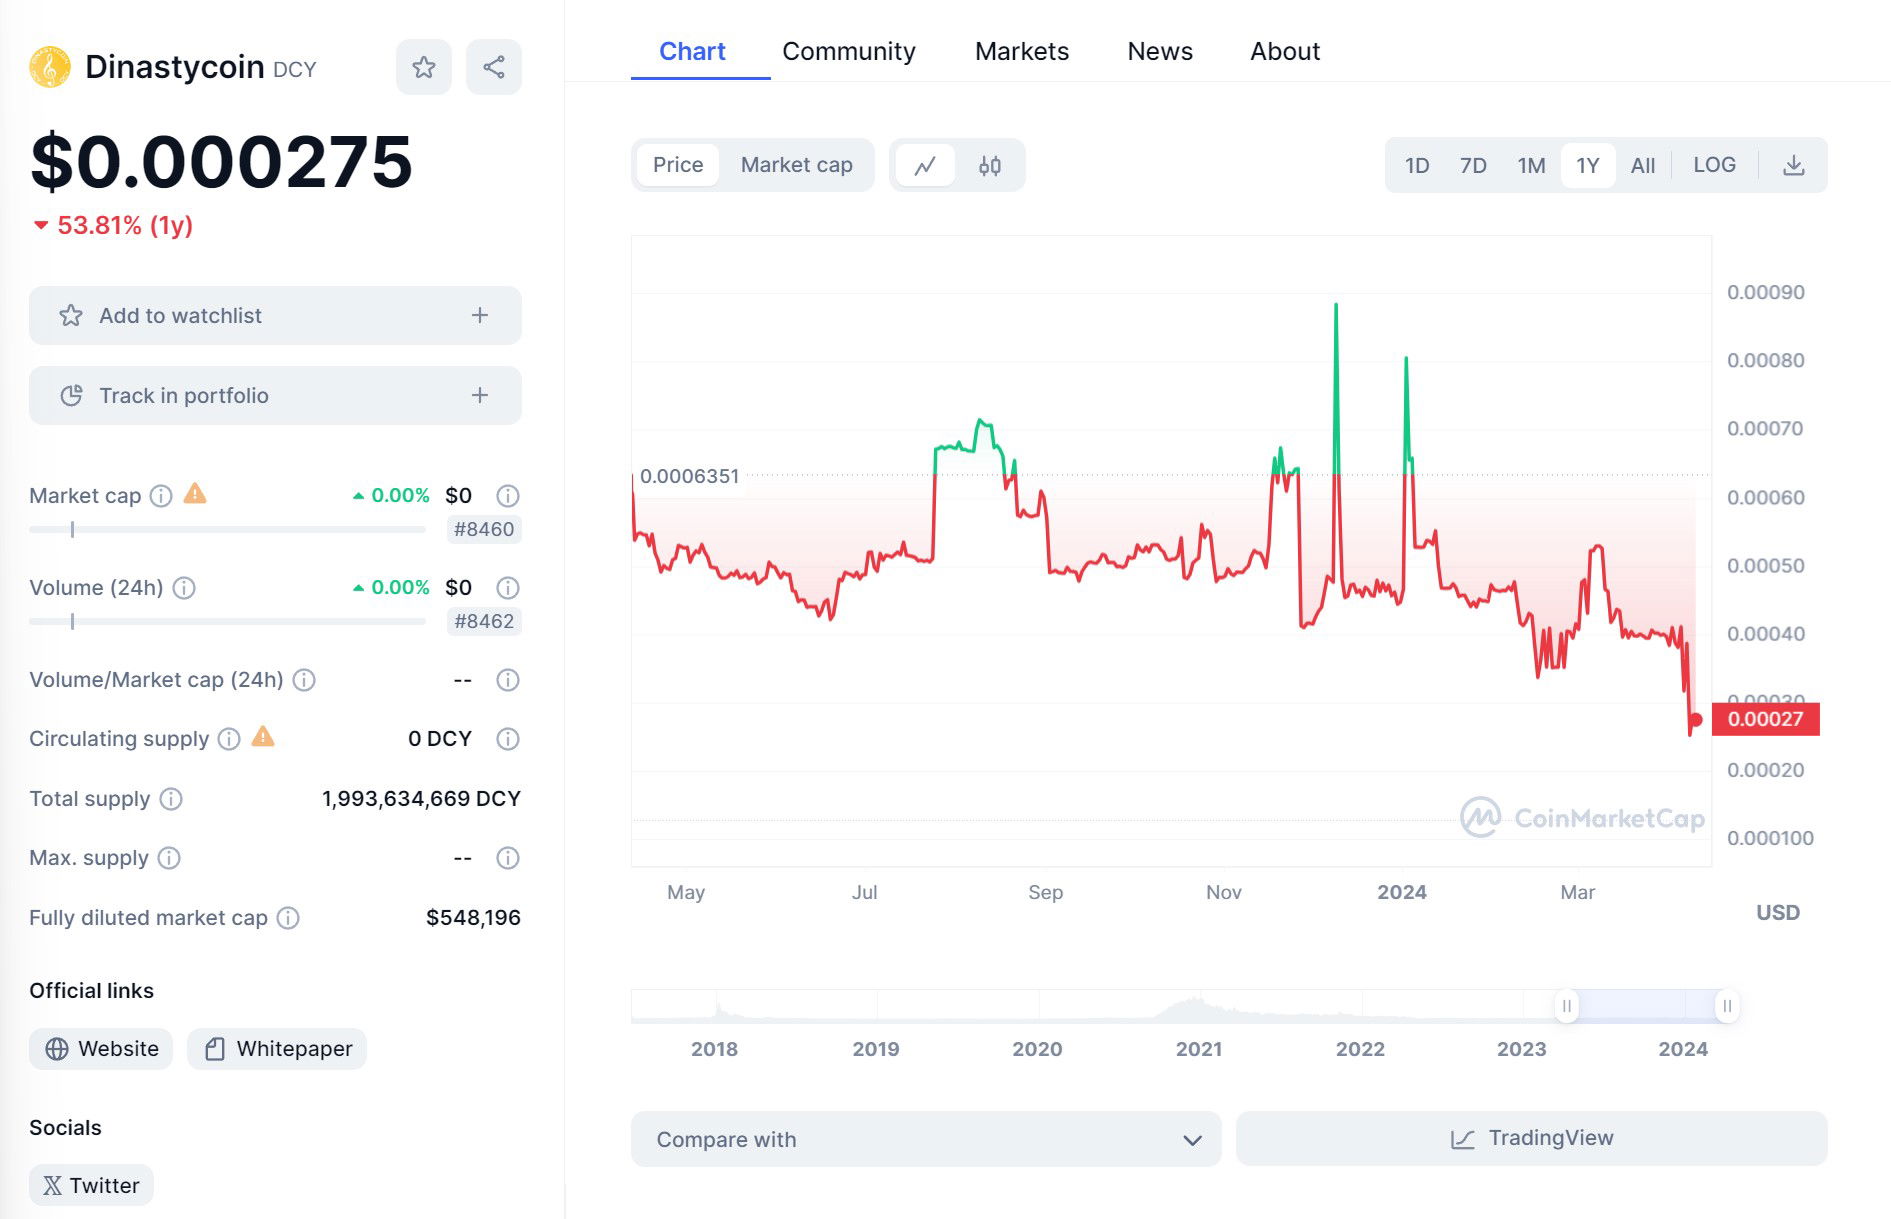Image resolution: width=1891 pixels, height=1219 pixels.
Task: Switch to candlestick chart icon
Action: pyautogui.click(x=990, y=165)
